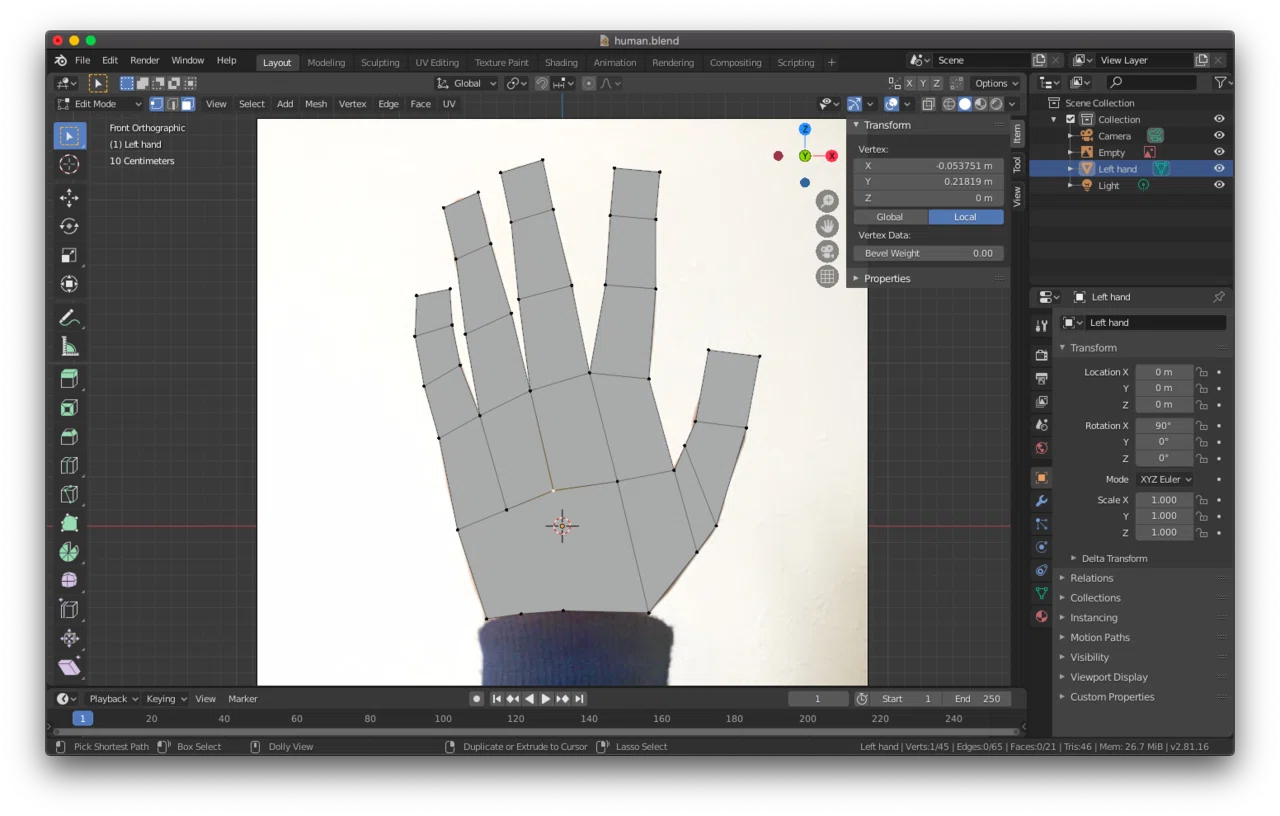Expand the Properties panel in sidebar
The image size is (1280, 816).
[887, 278]
